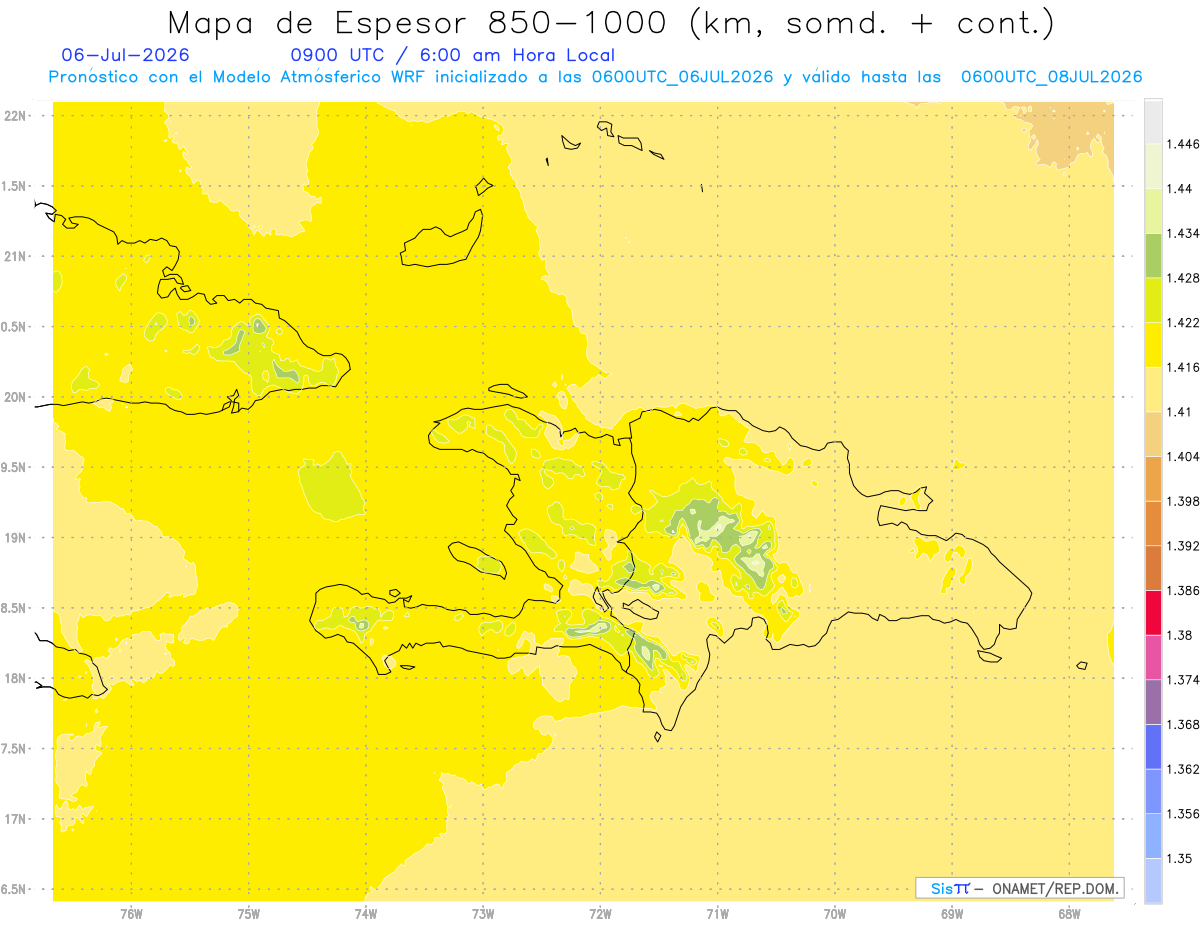1200x927 pixels.
Task: Select the date label '06-Jul-2026'
Action: [x=125, y=55]
